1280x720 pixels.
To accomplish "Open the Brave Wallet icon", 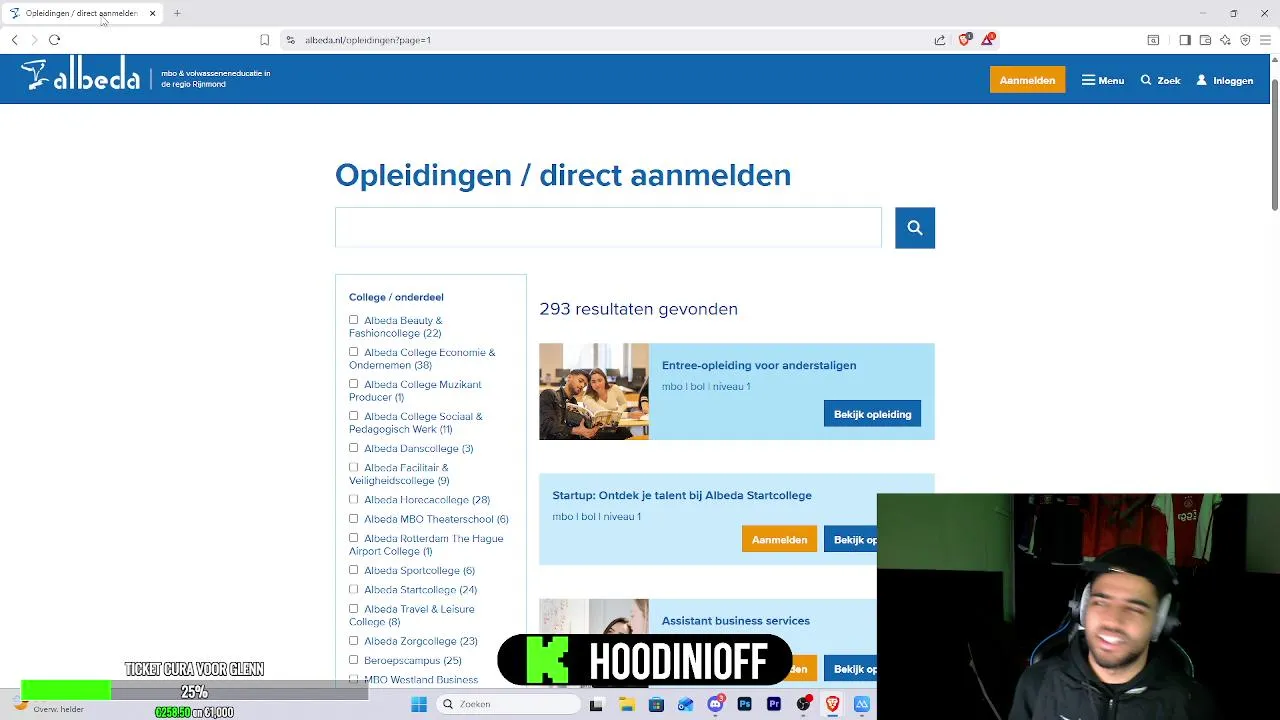I will coord(1205,40).
